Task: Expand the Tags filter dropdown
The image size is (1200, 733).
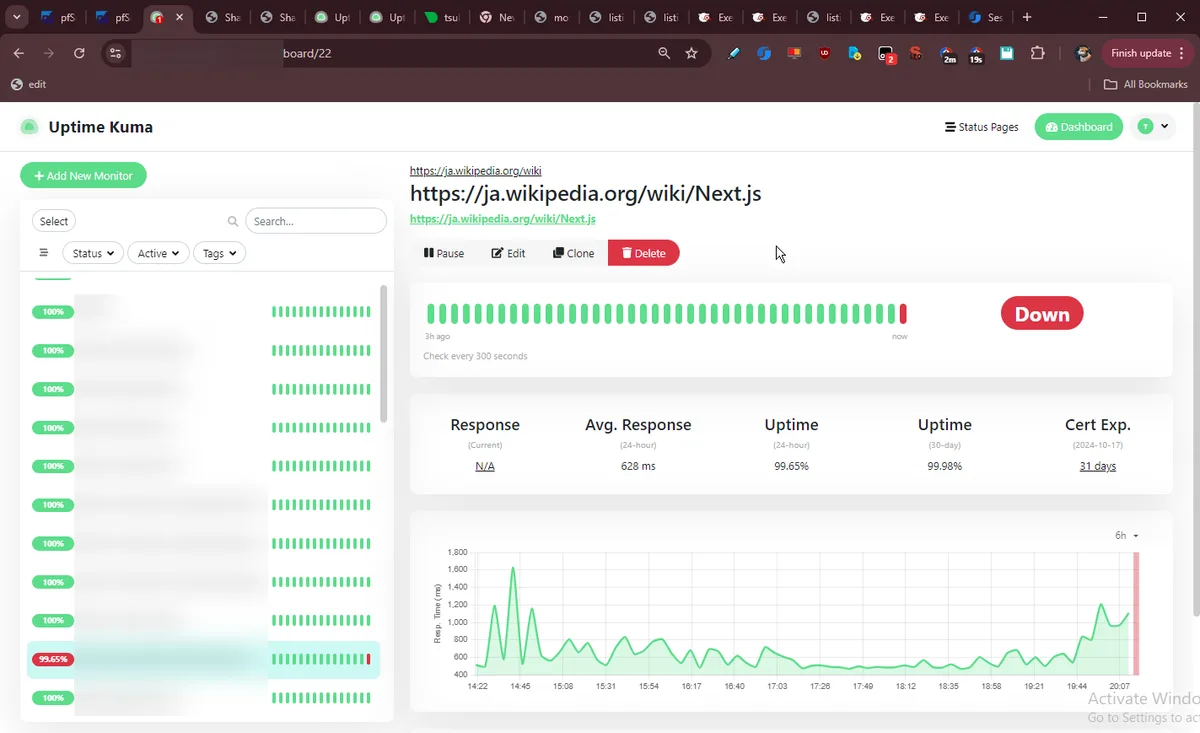Action: click(219, 253)
